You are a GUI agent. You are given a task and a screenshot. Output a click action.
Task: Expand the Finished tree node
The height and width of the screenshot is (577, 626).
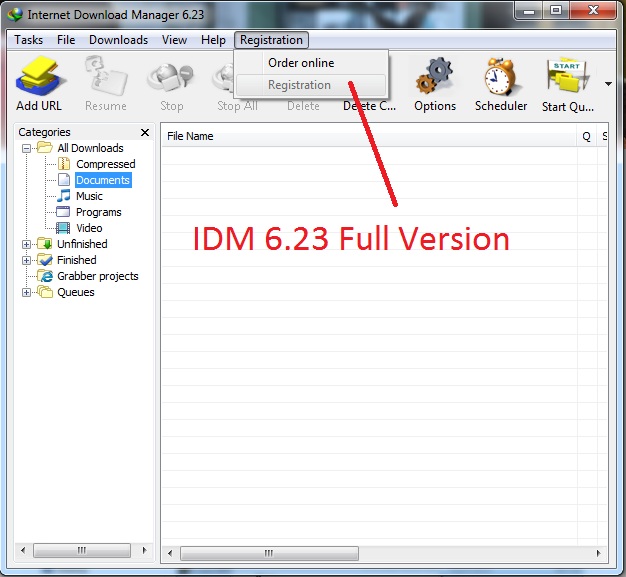pyautogui.click(x=26, y=260)
